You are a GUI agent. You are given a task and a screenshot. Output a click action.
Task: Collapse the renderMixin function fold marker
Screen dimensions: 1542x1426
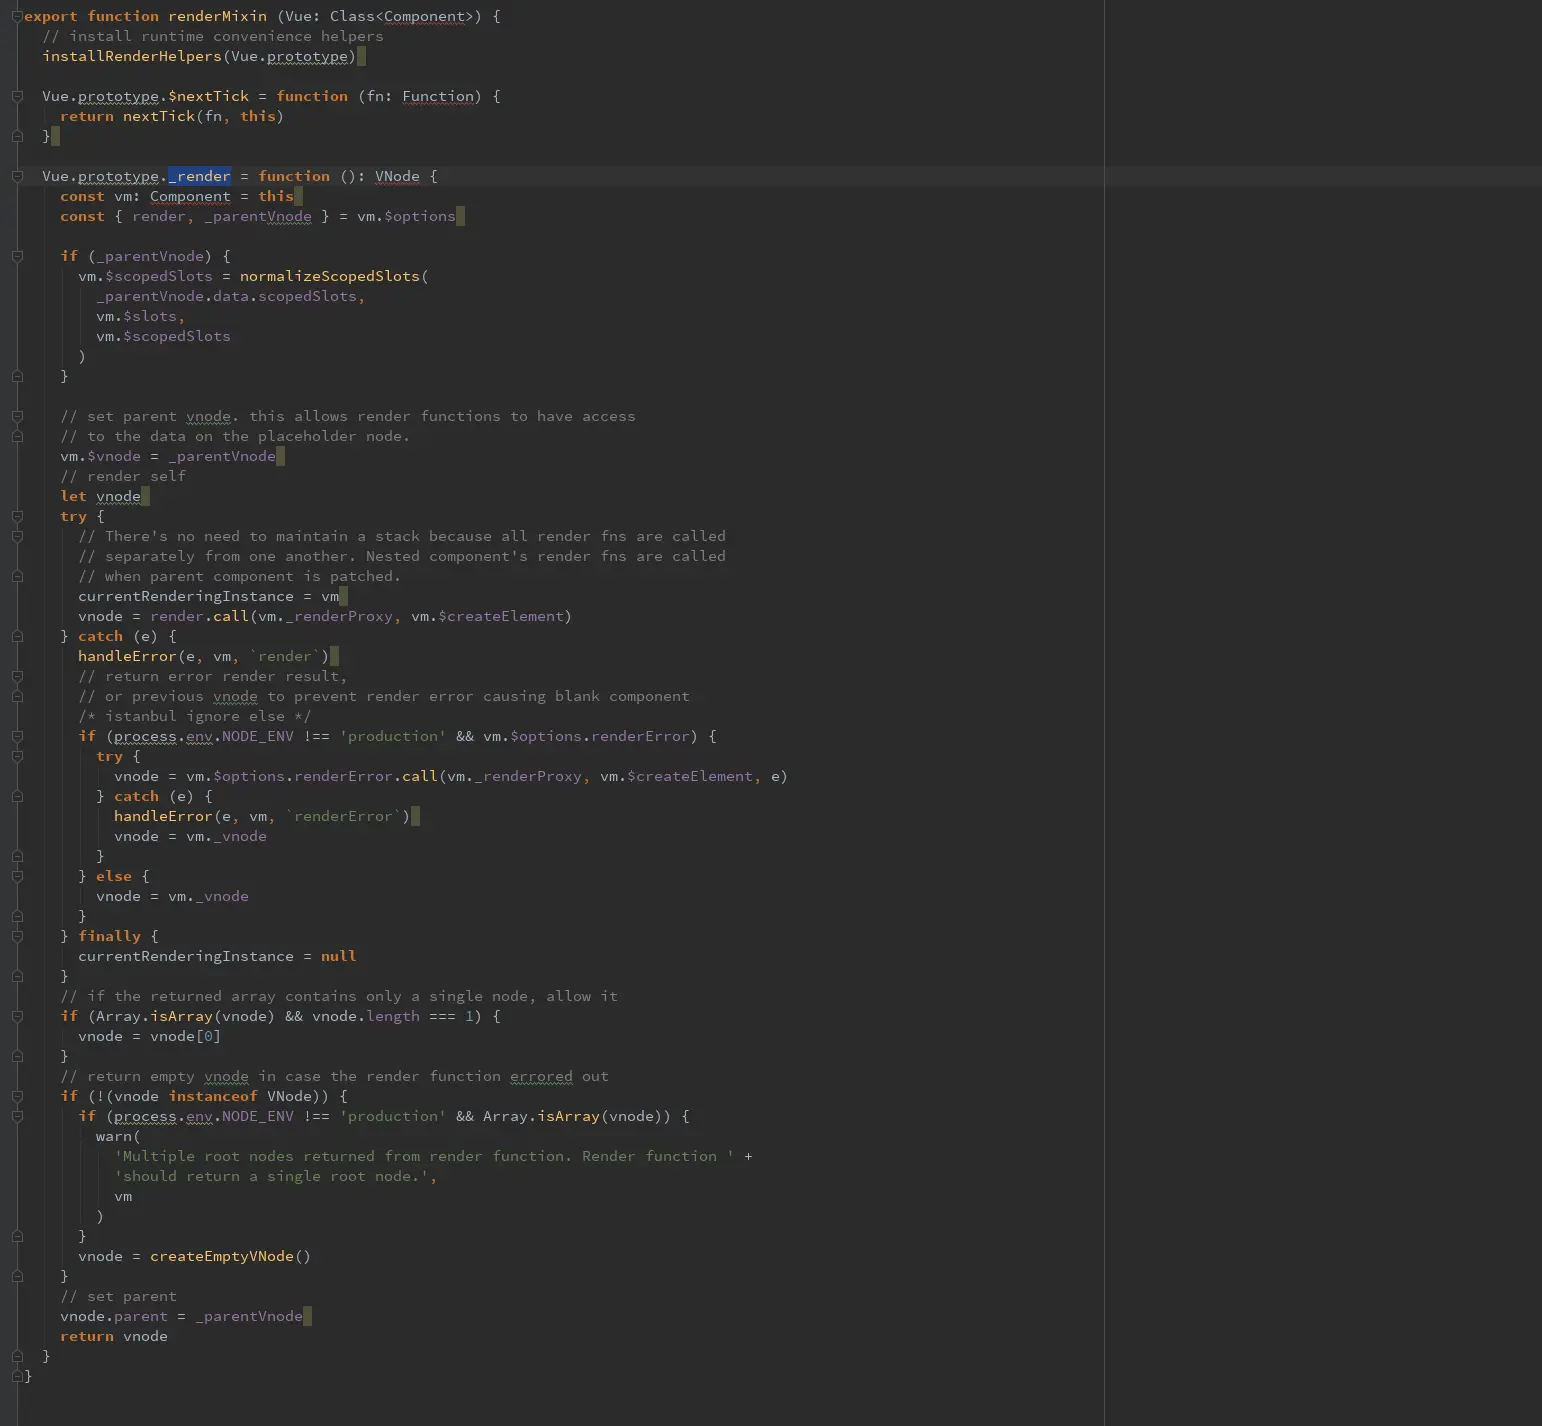(x=17, y=16)
